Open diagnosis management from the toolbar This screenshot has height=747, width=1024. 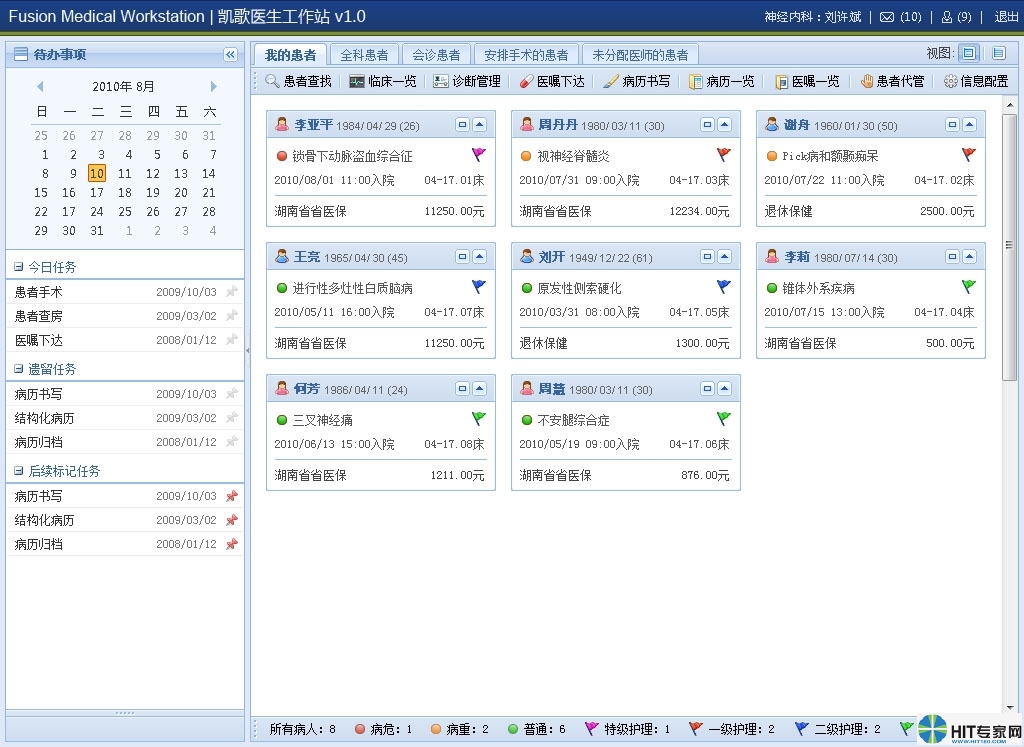tap(441, 81)
